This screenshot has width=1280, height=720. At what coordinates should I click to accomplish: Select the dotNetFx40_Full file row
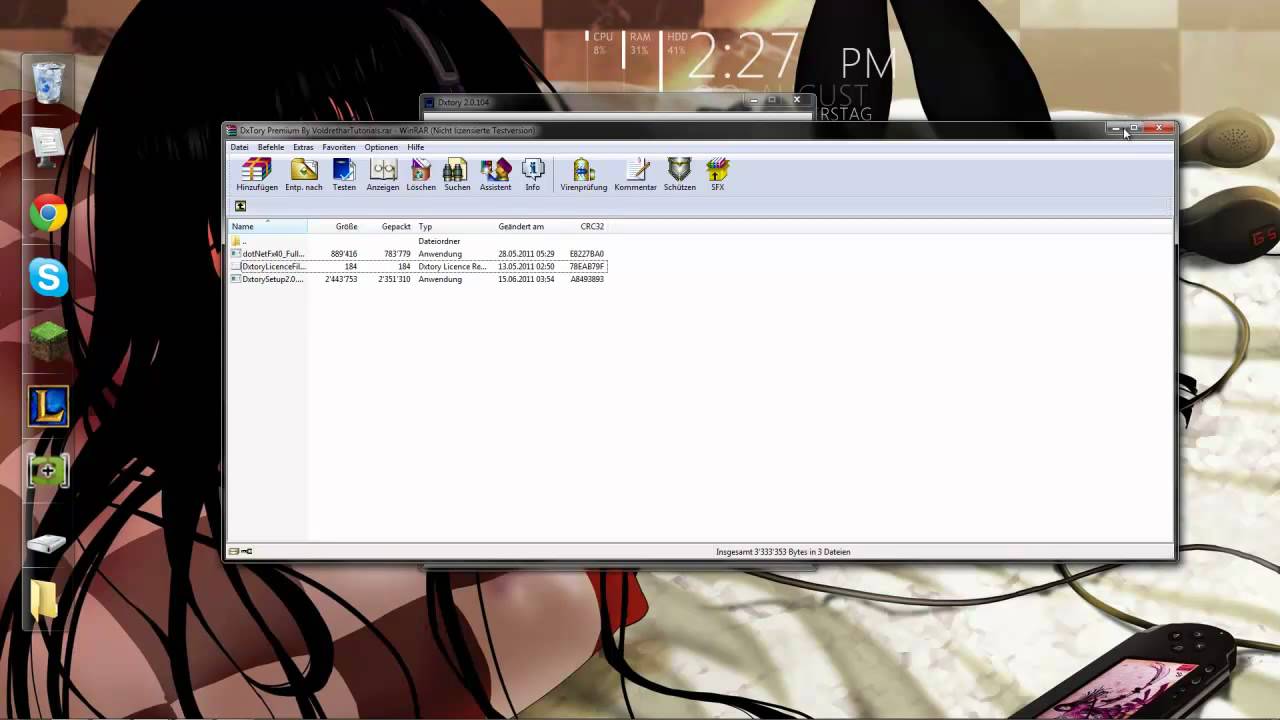[418, 254]
